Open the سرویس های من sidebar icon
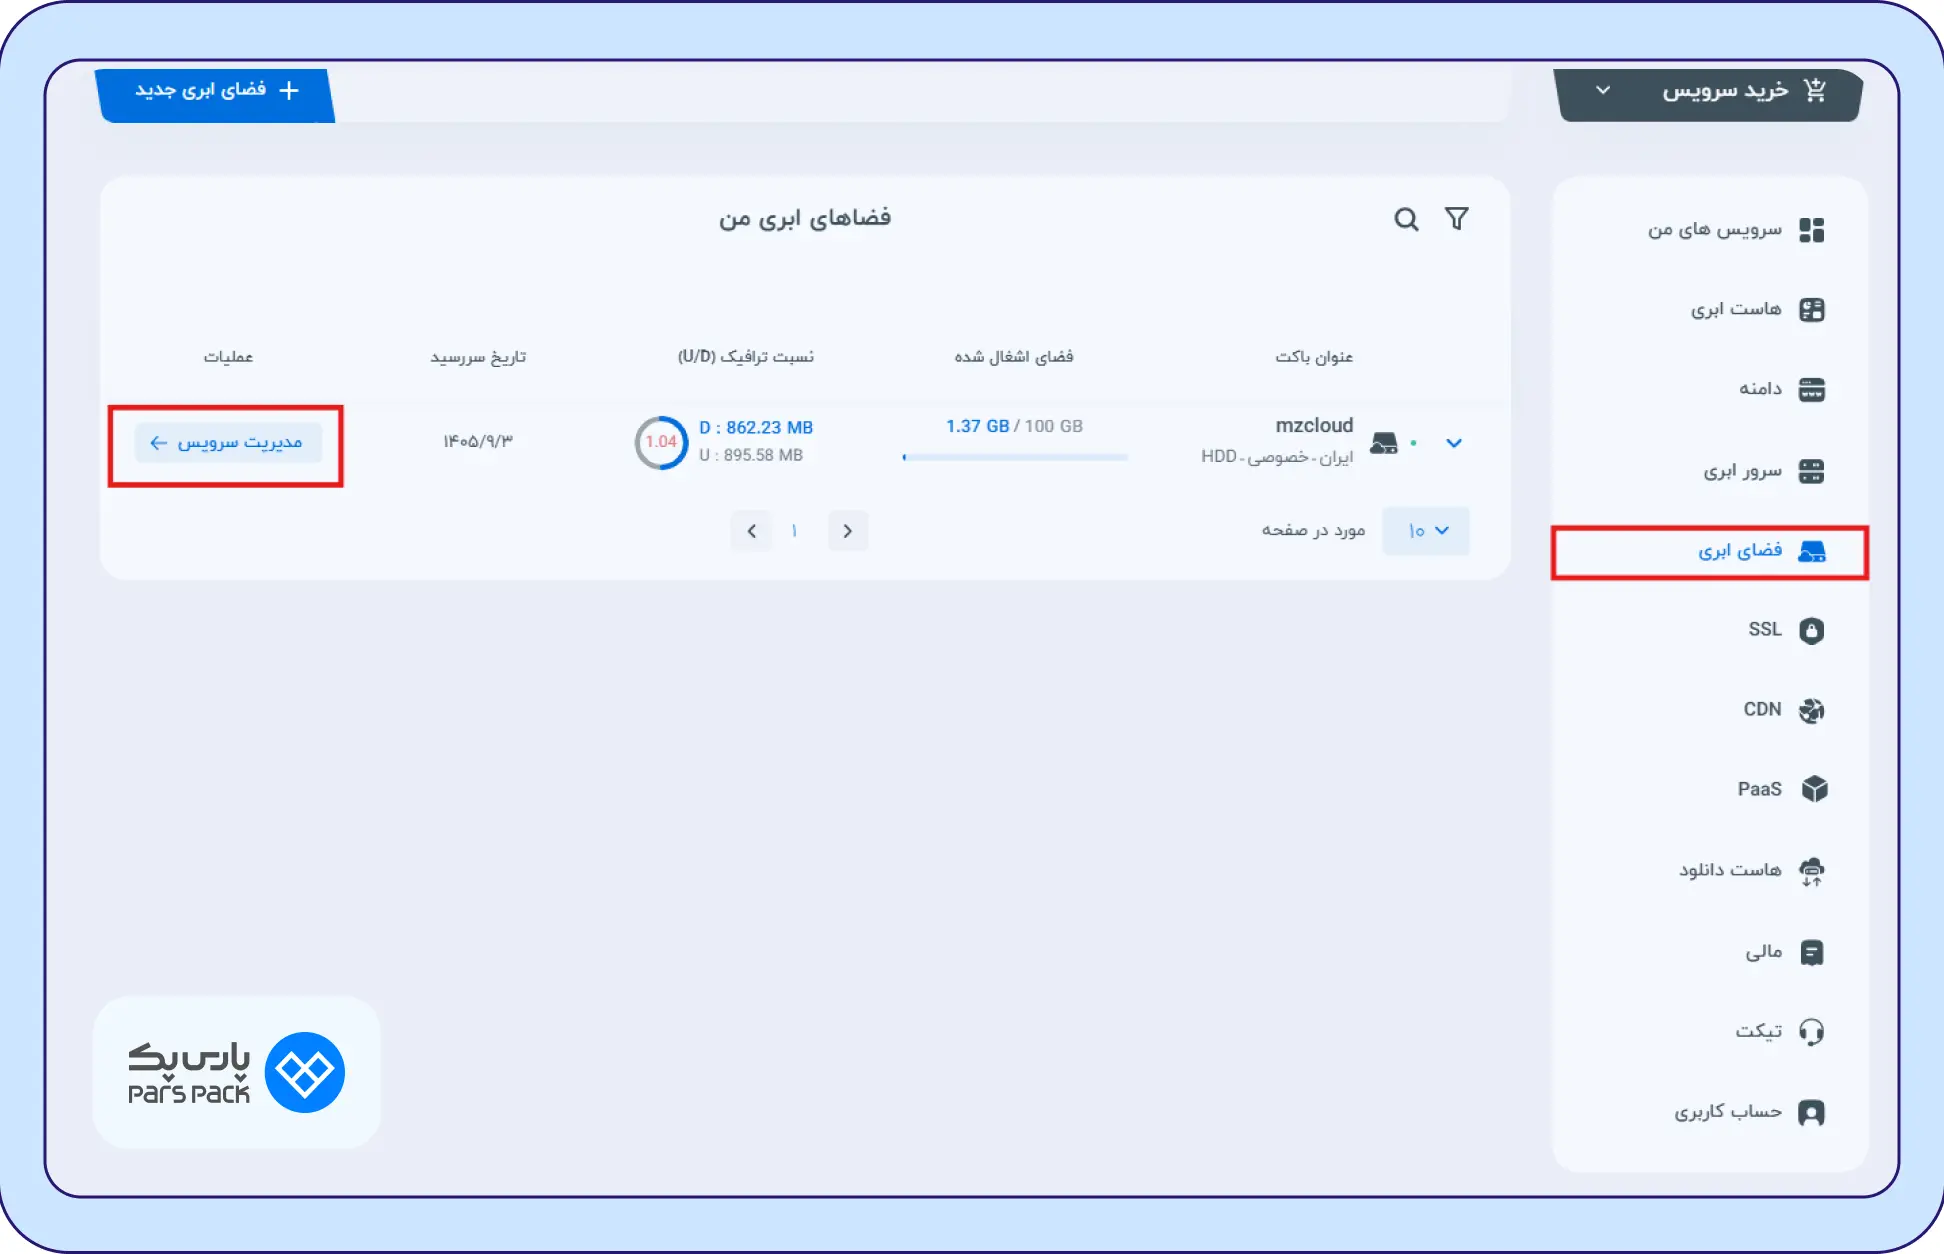The height and width of the screenshot is (1254, 1944). click(1813, 229)
